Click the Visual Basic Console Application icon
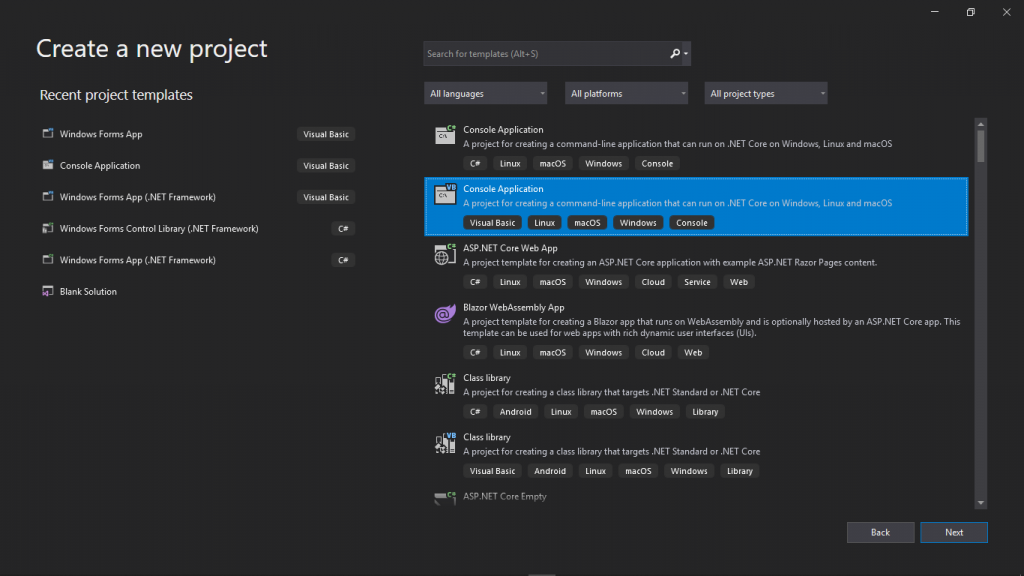The width and height of the screenshot is (1024, 576). point(444,195)
